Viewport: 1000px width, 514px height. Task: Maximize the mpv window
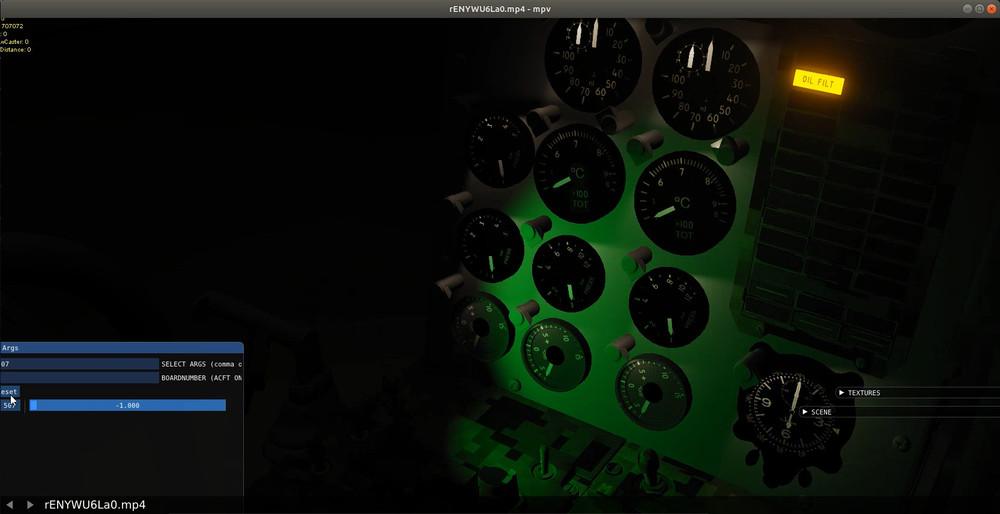[980, 8]
